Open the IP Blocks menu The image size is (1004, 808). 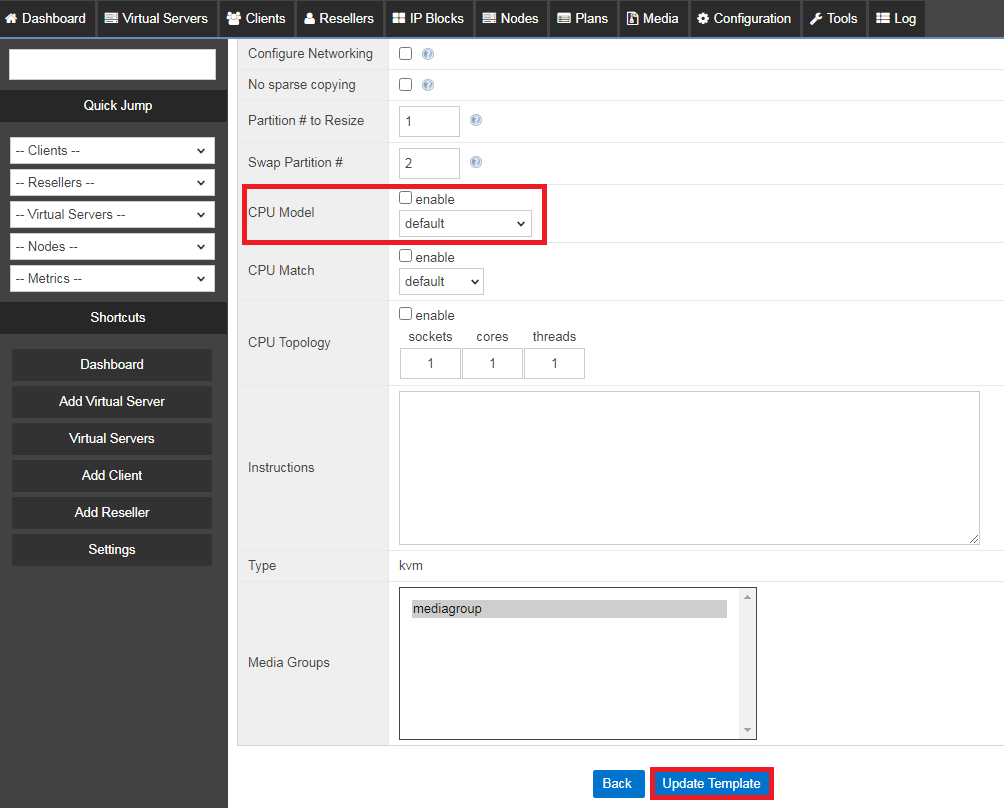428,18
